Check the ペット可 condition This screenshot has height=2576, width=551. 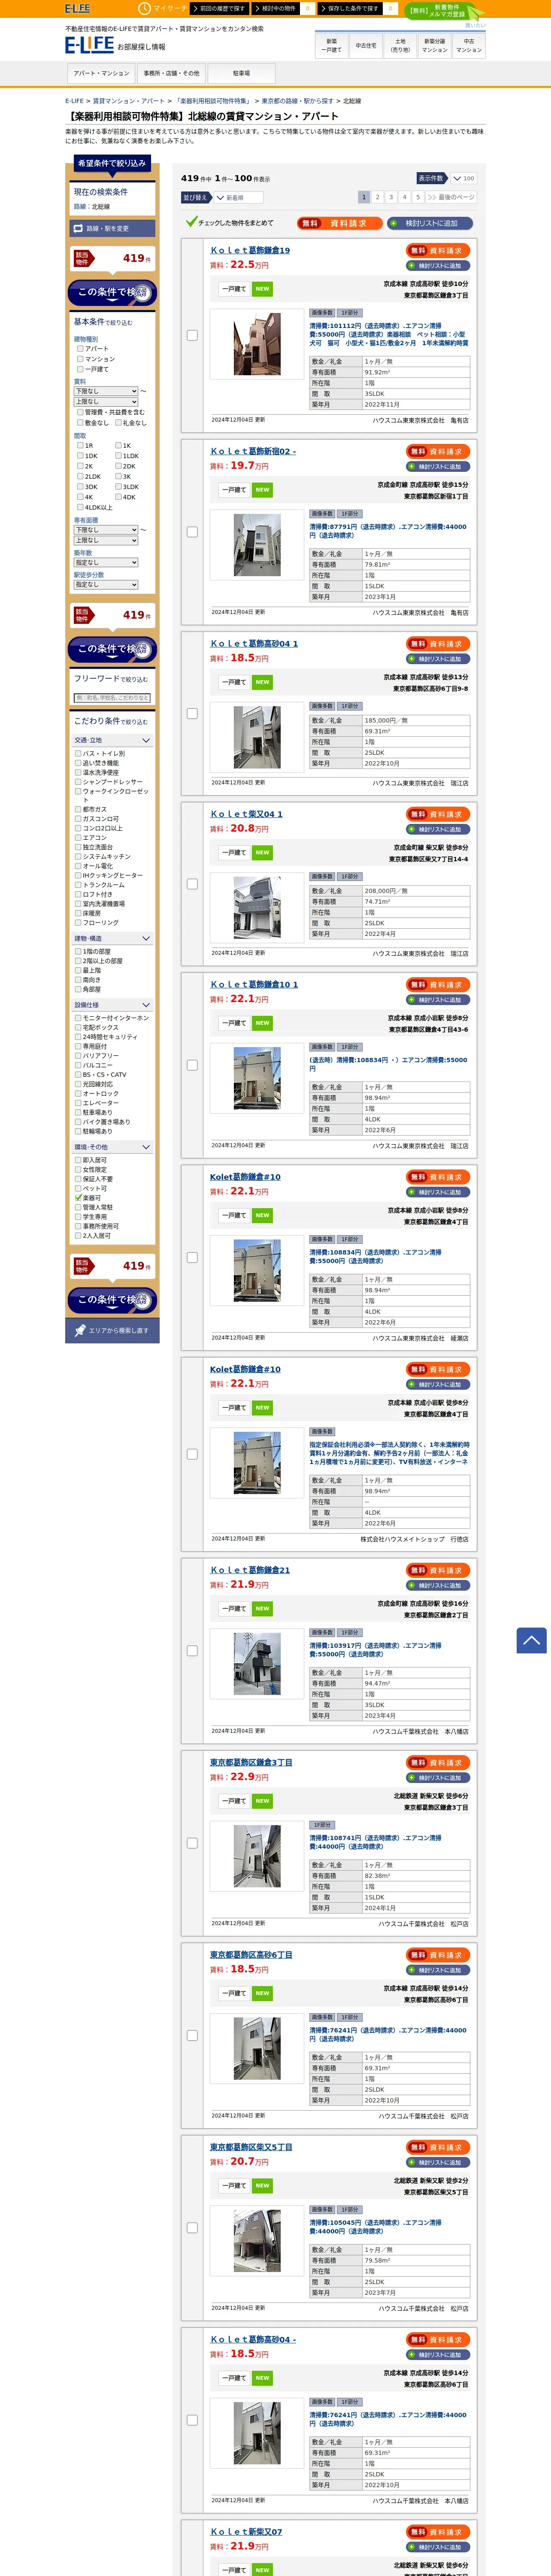[x=78, y=1188]
